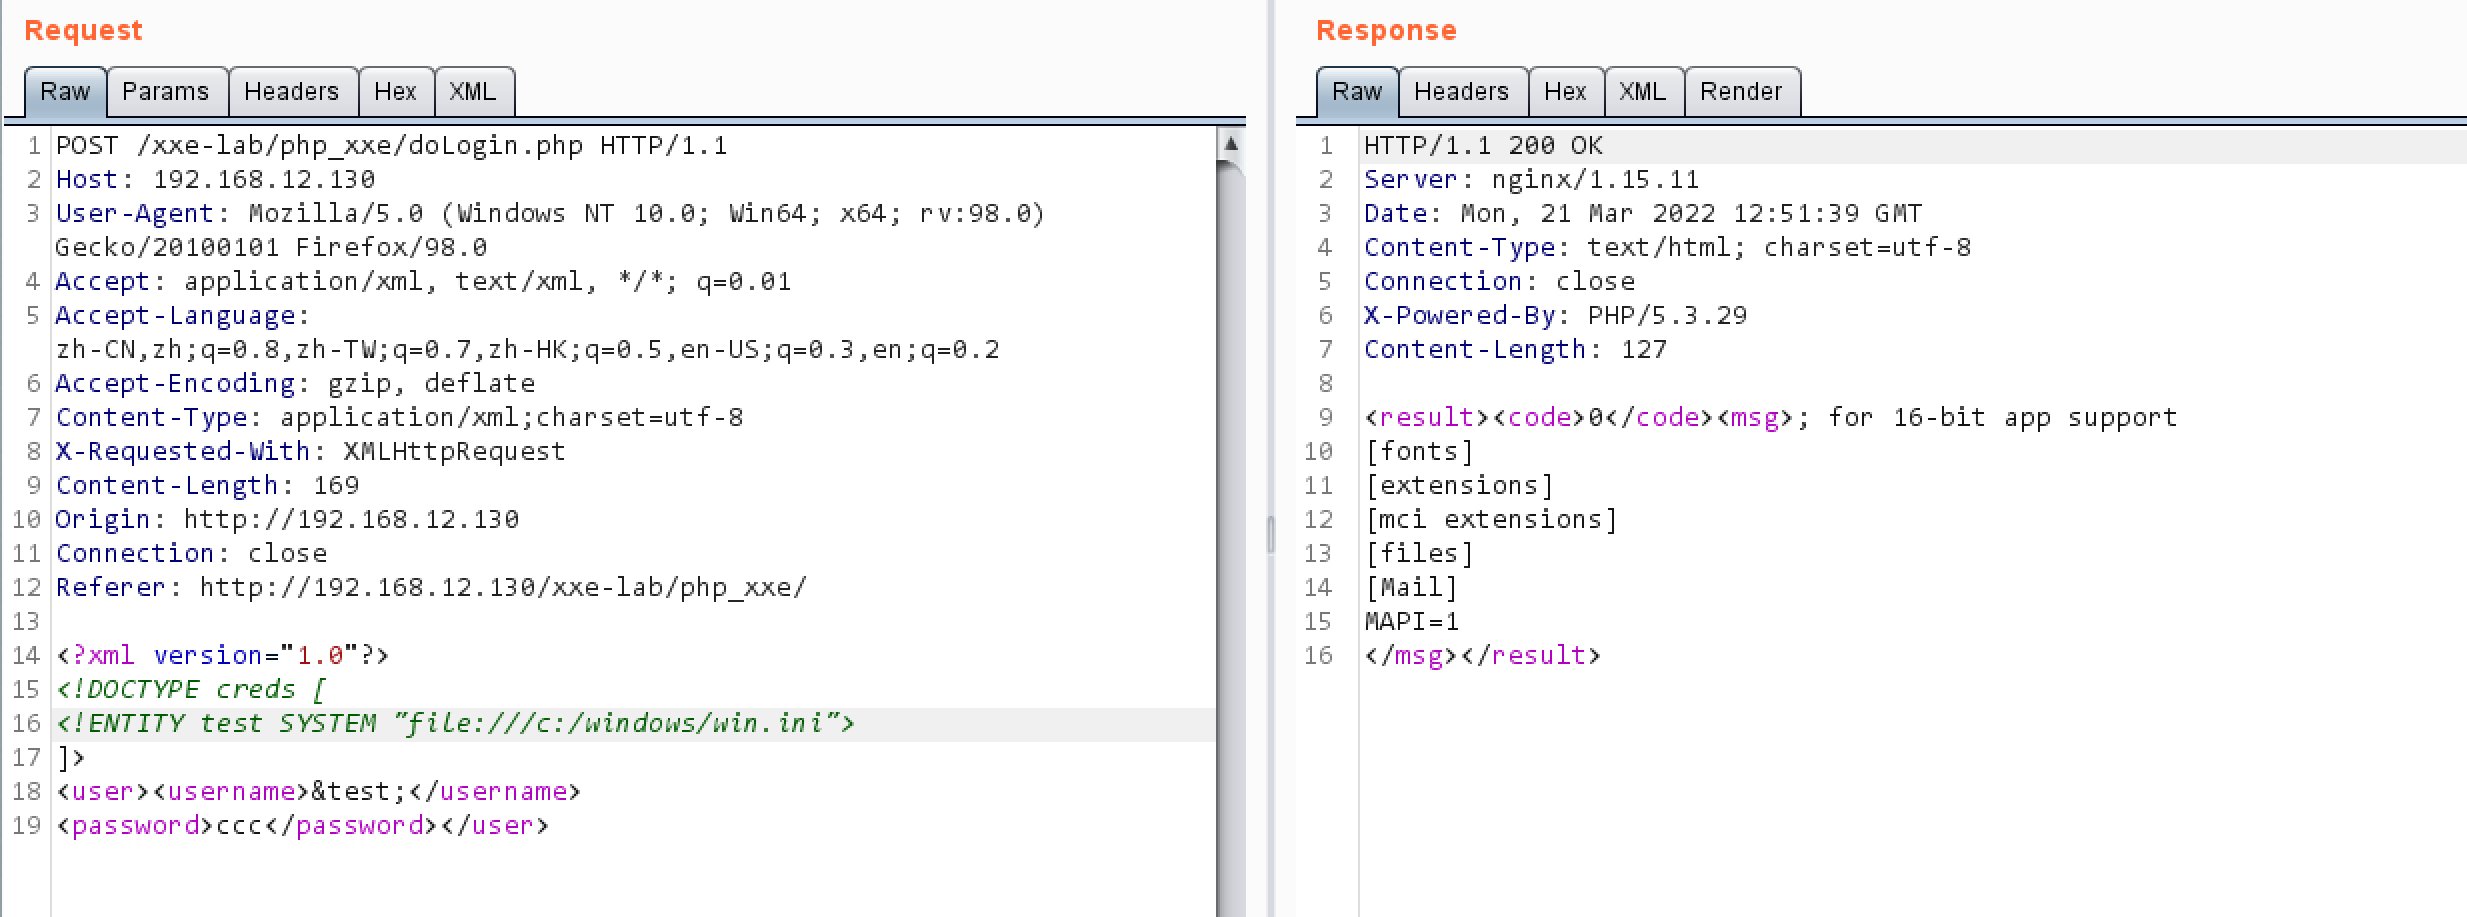The image size is (2467, 917).
Task: Click the <!DOCTYPE creds [ line
Action: point(191,690)
